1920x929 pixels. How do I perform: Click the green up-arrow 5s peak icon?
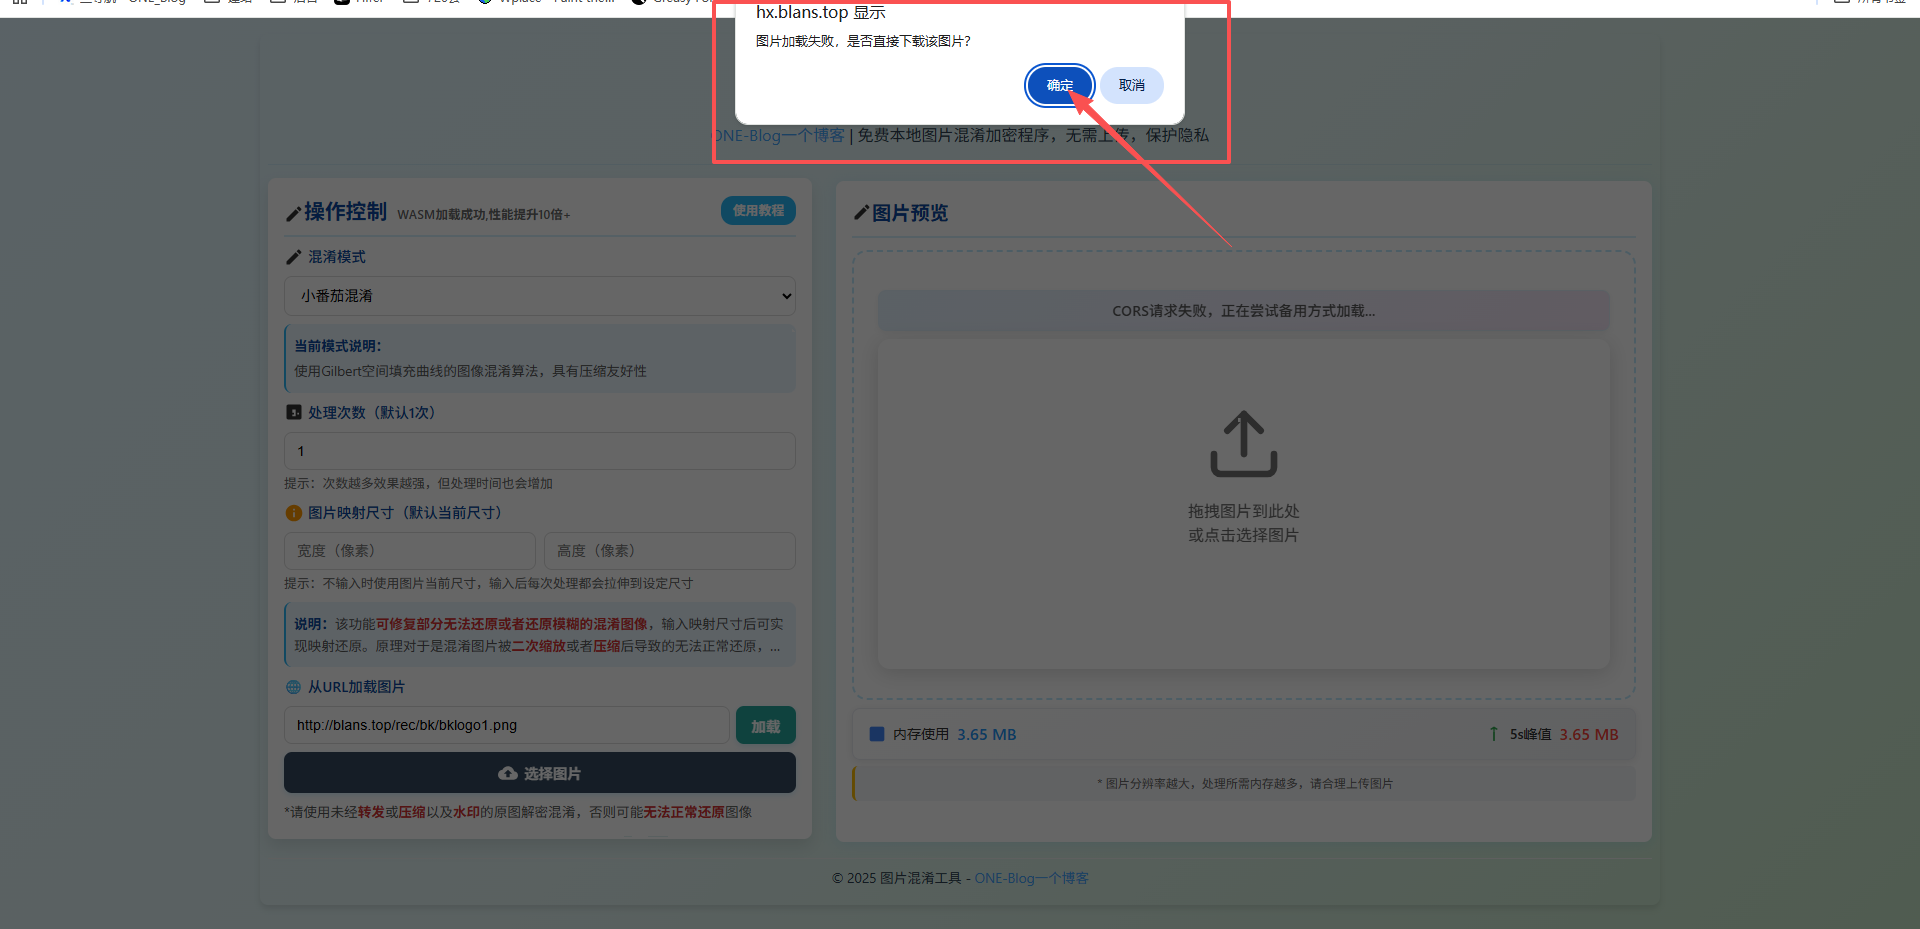(x=1494, y=734)
